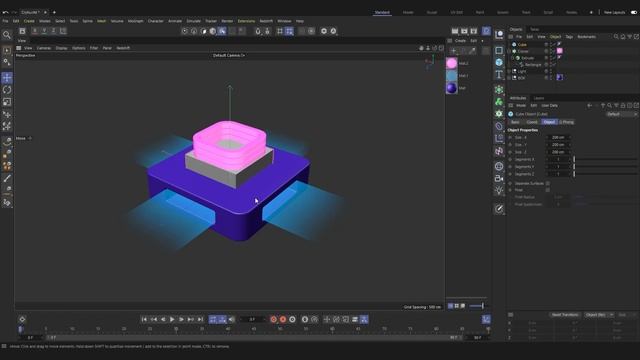The width and height of the screenshot is (640, 360).
Task: Adjust material thumbnail size slider
Action: tap(477, 306)
